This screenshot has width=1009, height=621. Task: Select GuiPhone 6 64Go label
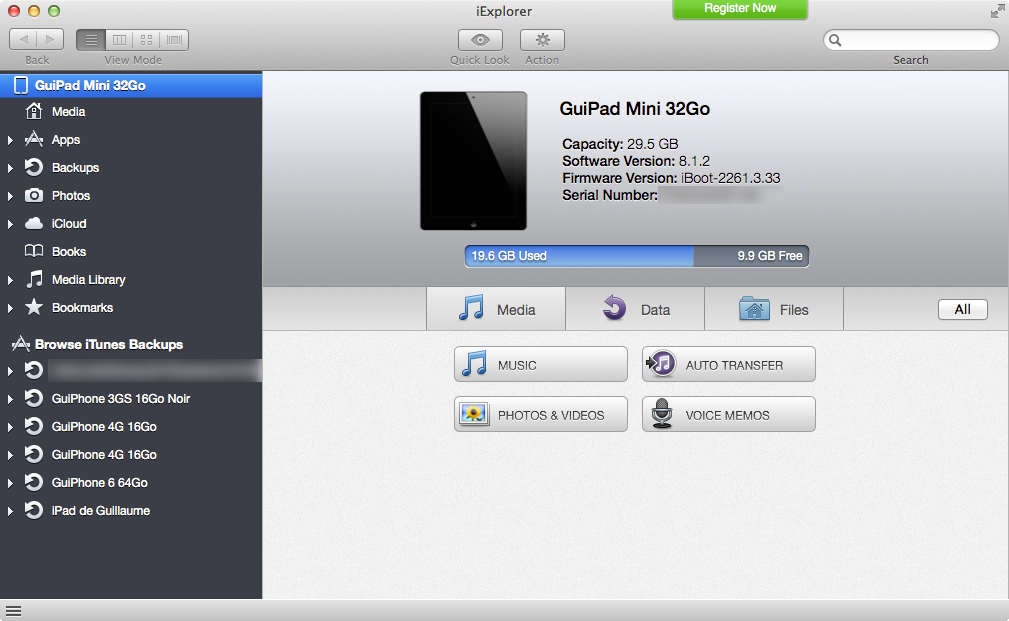(x=100, y=483)
